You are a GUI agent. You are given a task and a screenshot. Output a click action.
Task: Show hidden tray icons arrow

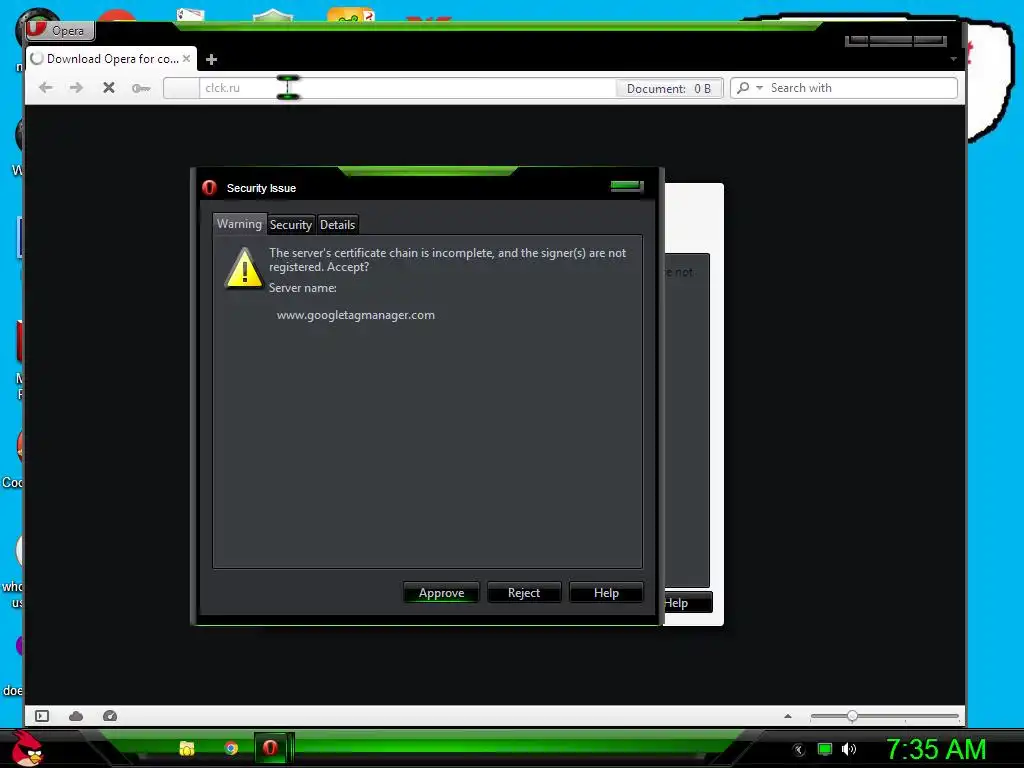point(798,749)
